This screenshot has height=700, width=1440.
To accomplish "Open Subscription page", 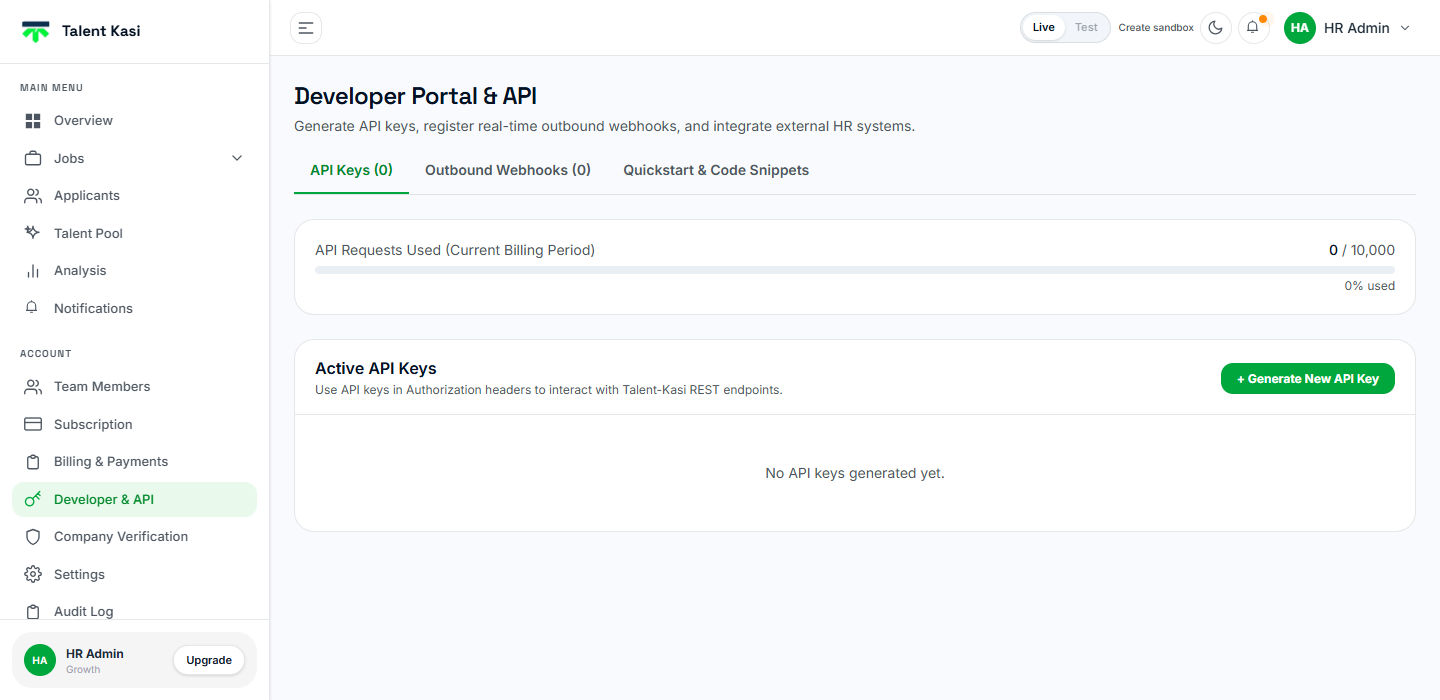I will [x=134, y=424].
